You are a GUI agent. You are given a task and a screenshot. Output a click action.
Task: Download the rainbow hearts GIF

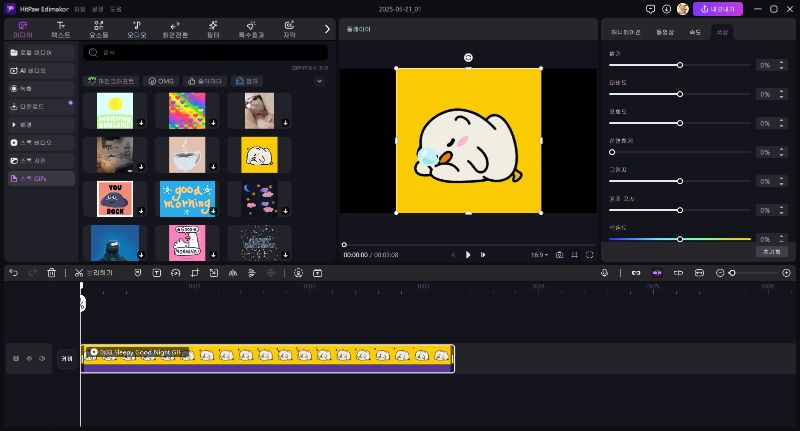(x=213, y=123)
